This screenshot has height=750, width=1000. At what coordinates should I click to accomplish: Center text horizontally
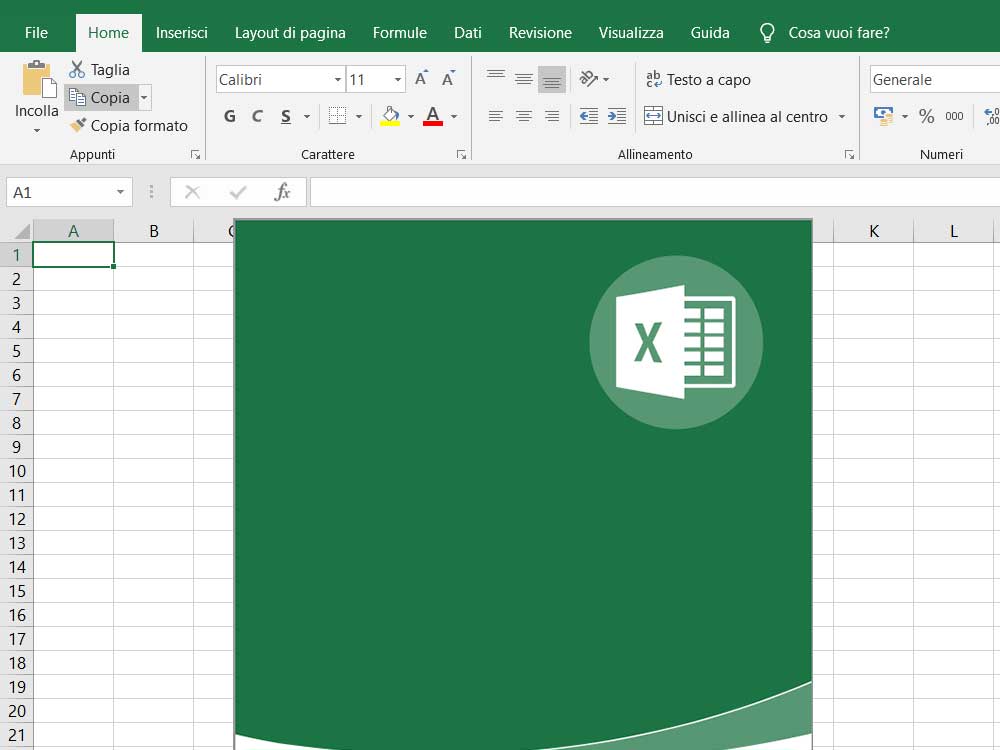524,116
